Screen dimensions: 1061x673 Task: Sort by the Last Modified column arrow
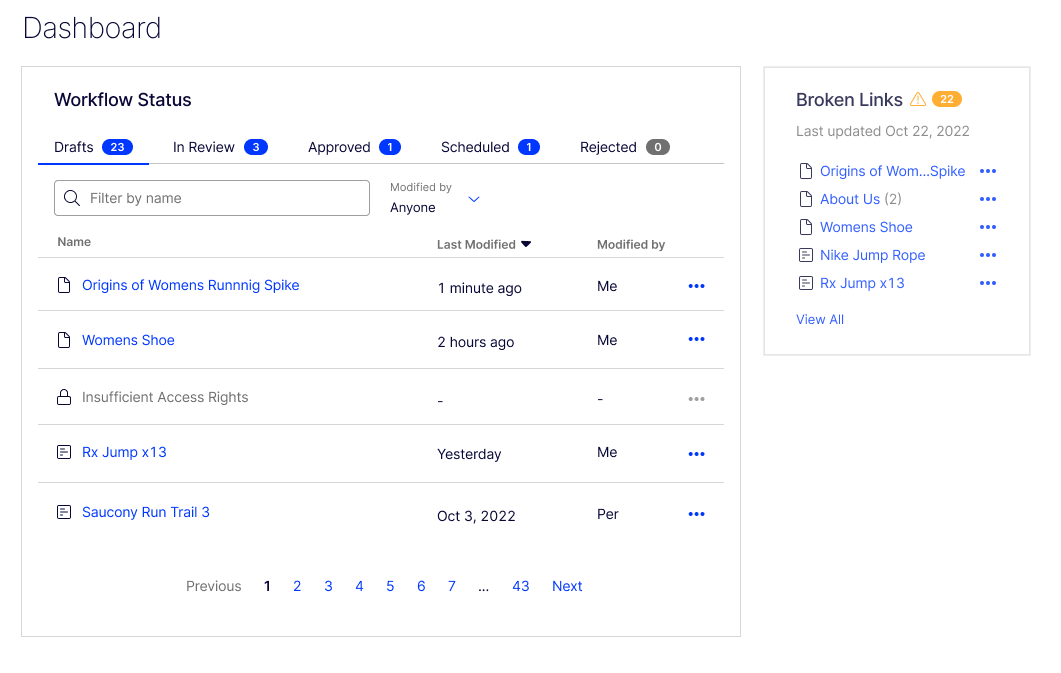coord(526,244)
